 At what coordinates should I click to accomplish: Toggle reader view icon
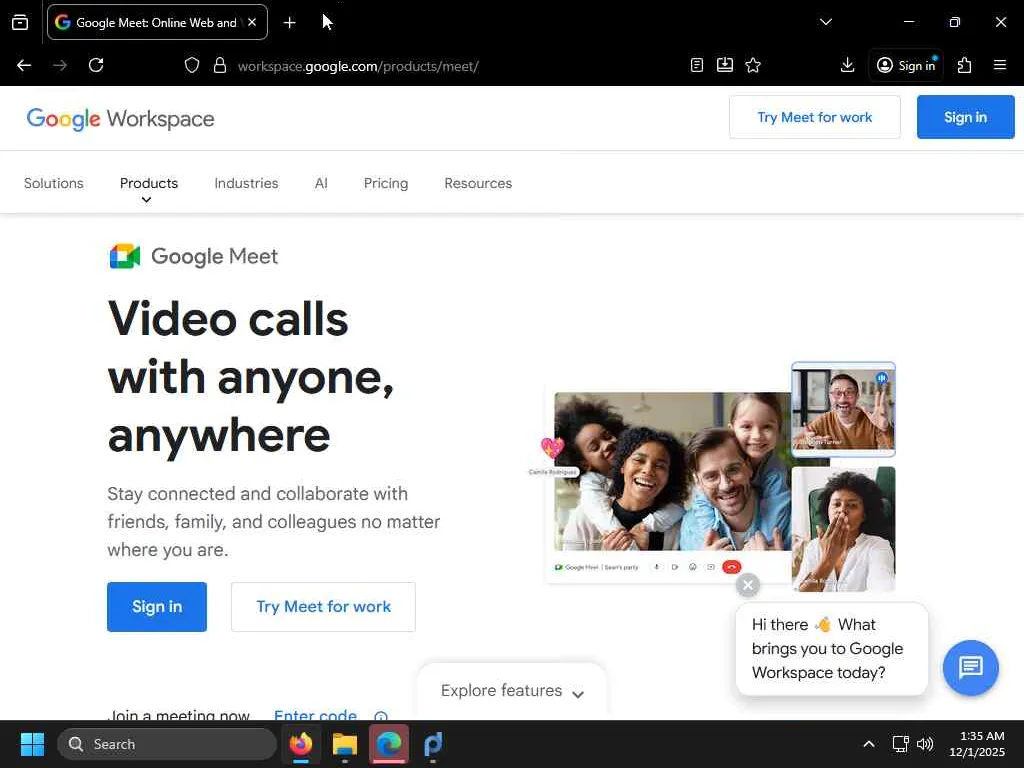(x=697, y=65)
